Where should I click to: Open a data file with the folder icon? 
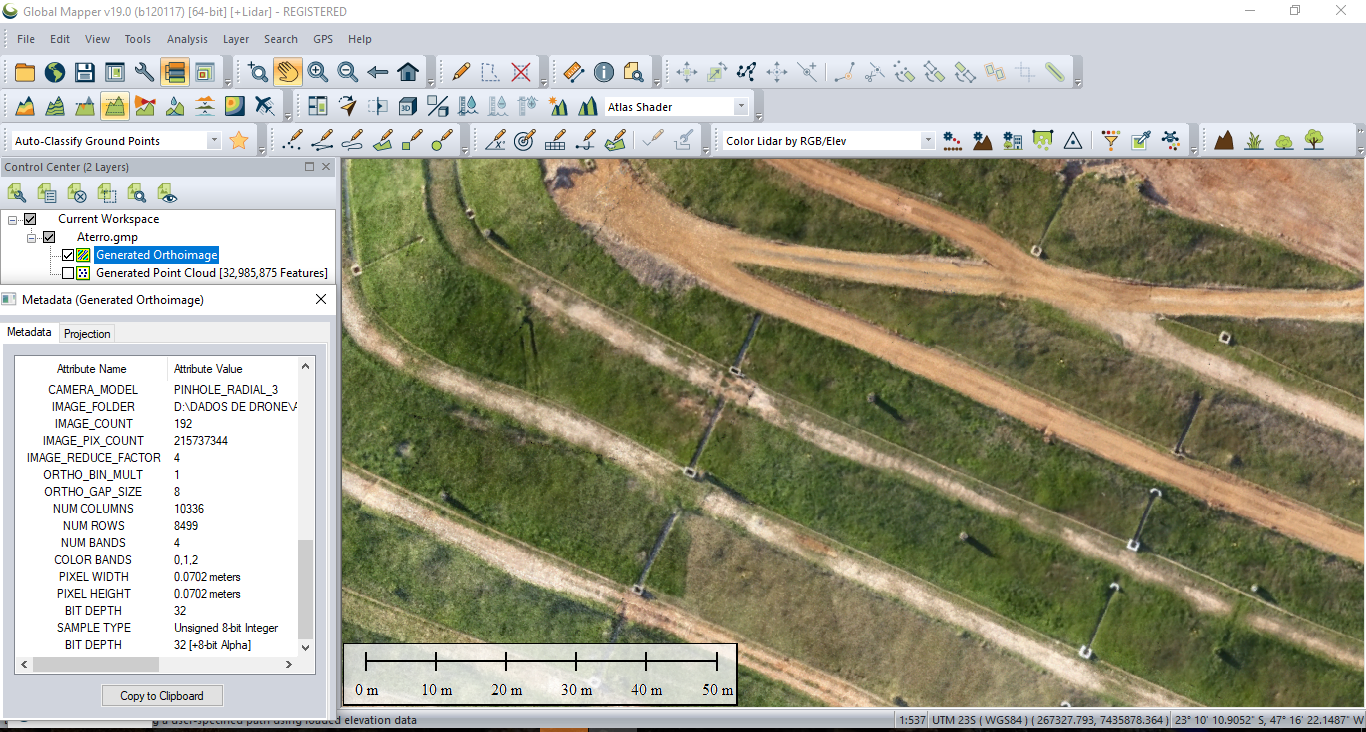click(25, 72)
